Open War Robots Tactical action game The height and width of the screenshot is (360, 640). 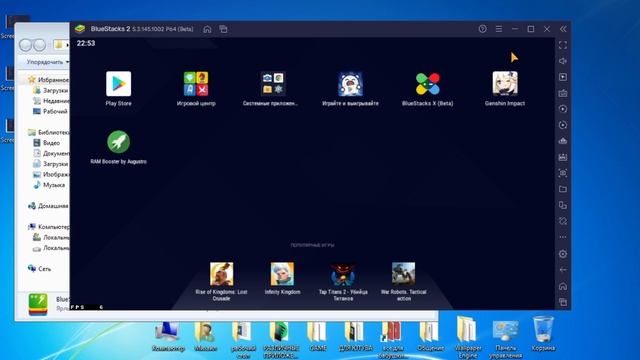pos(403,274)
